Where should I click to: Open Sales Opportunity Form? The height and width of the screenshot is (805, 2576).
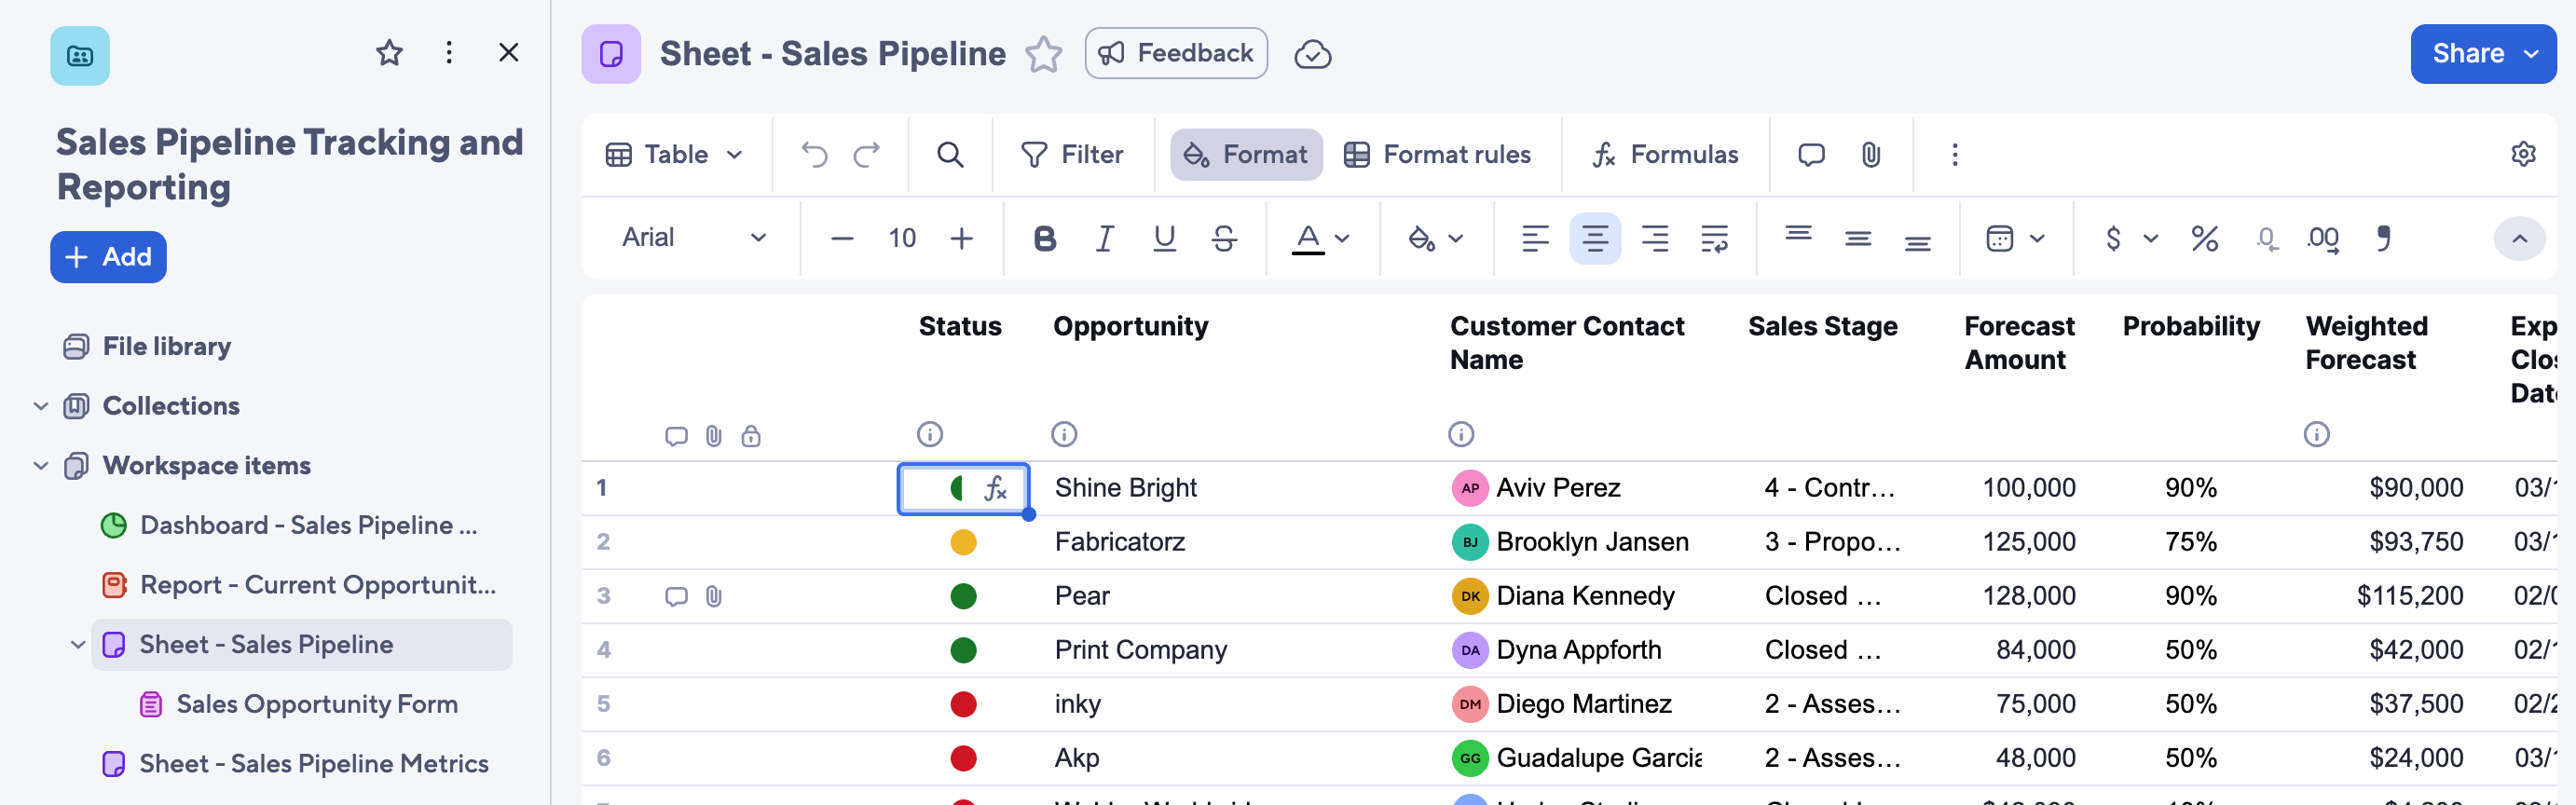[x=300, y=704]
